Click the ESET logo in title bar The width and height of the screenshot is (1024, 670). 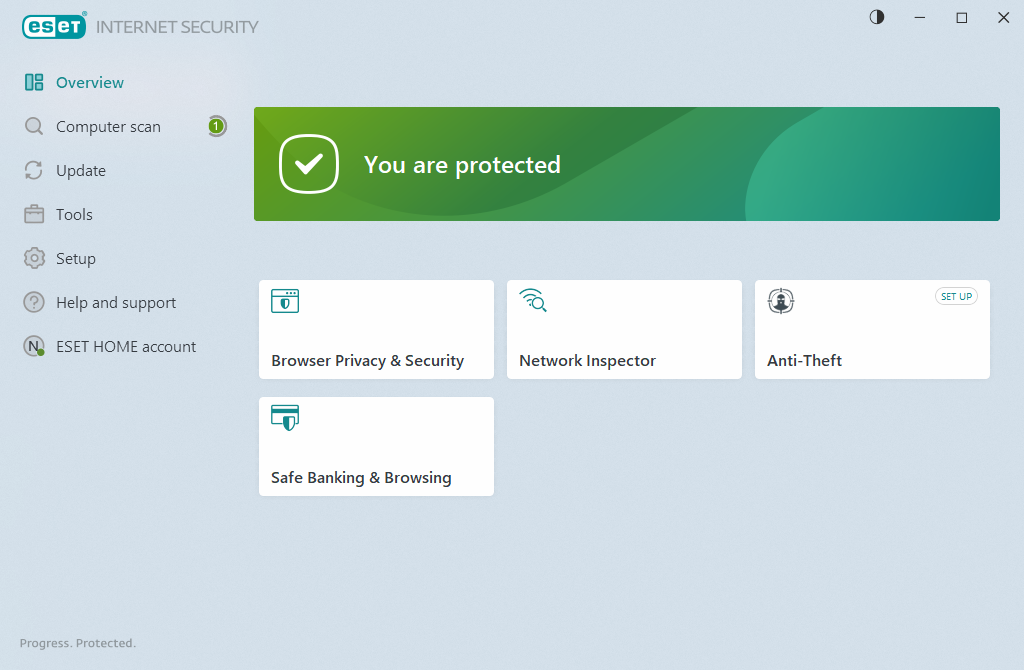point(56,27)
